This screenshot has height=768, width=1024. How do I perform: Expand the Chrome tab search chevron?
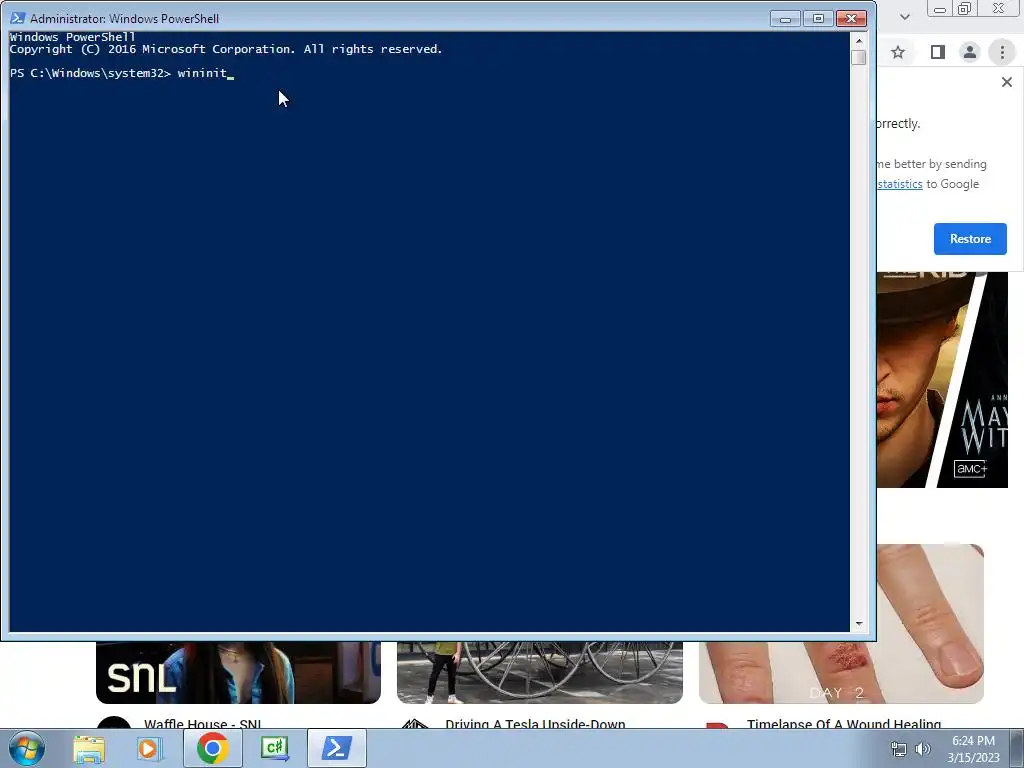[x=904, y=17]
